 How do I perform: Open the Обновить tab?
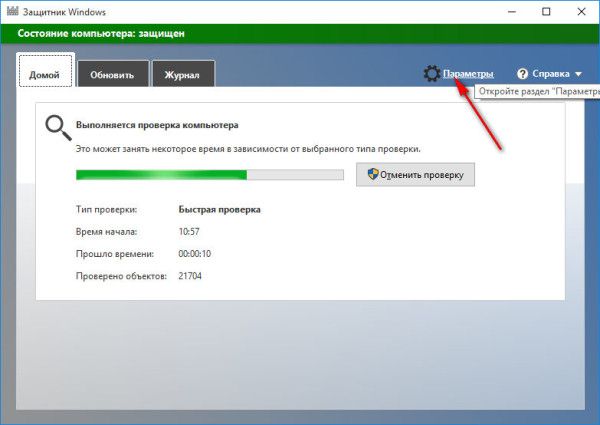pyautogui.click(x=112, y=74)
